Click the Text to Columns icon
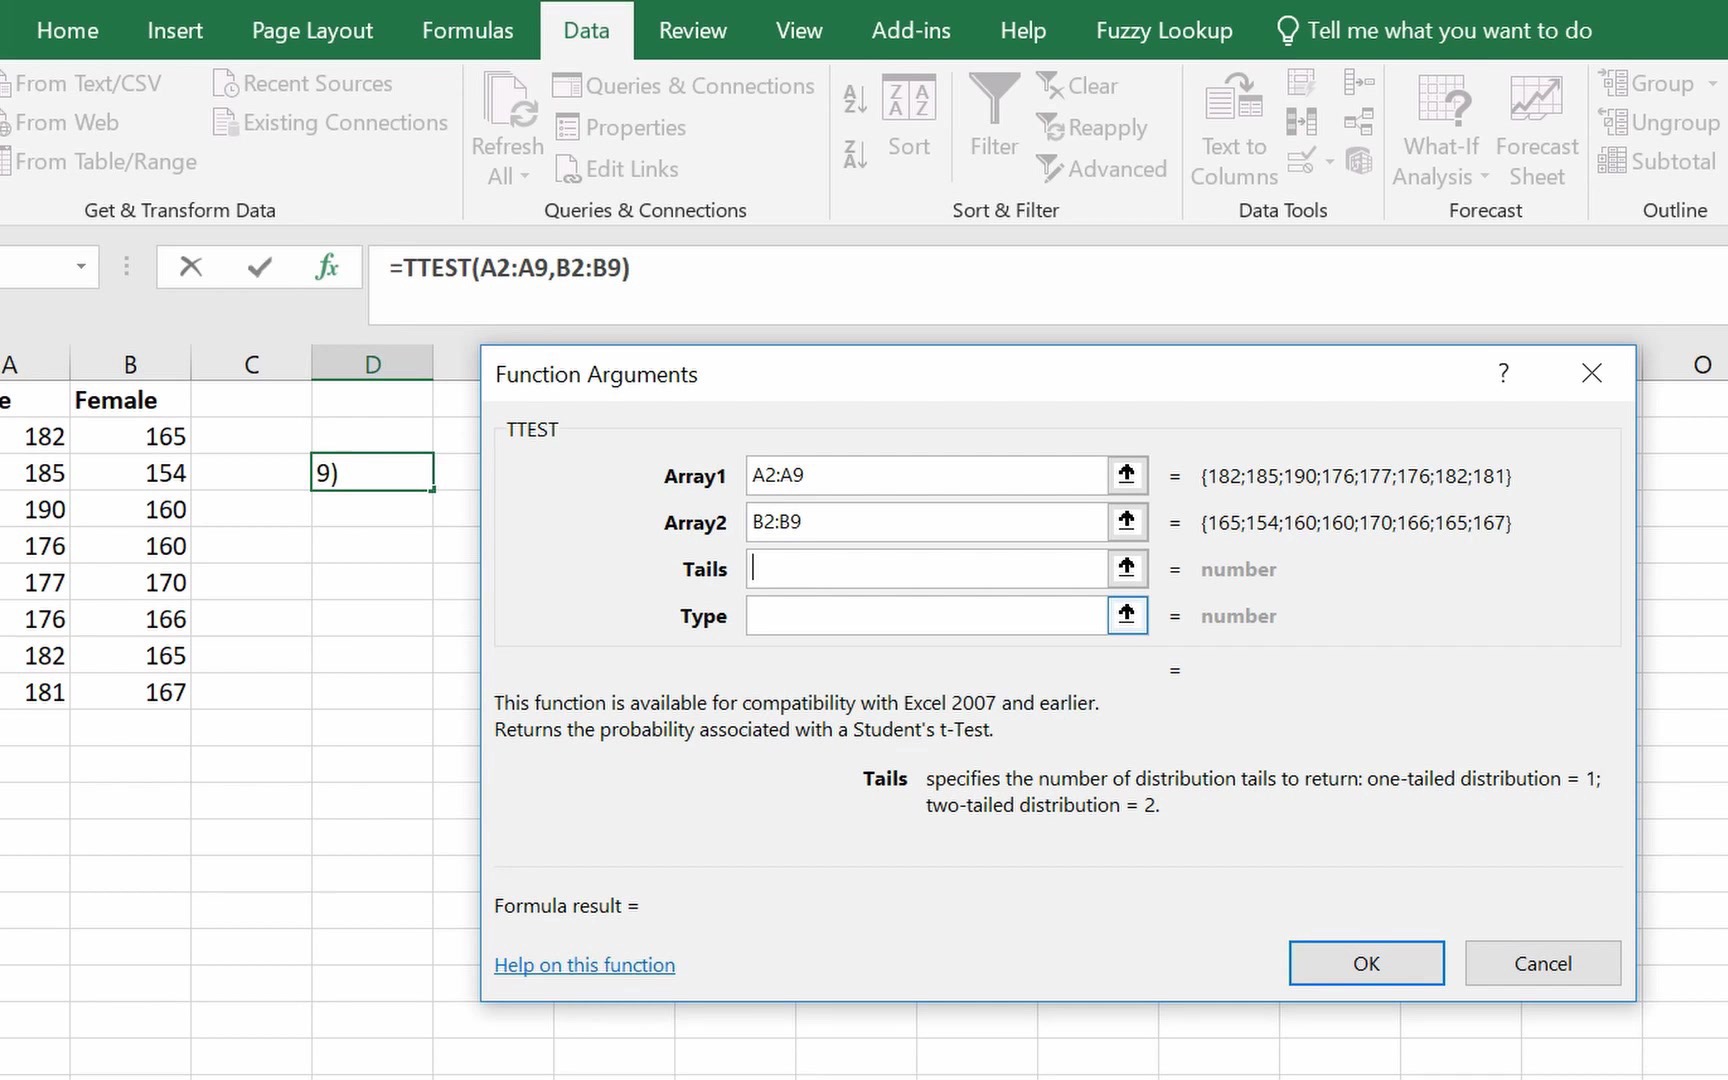This screenshot has height=1080, width=1728. 1233,105
